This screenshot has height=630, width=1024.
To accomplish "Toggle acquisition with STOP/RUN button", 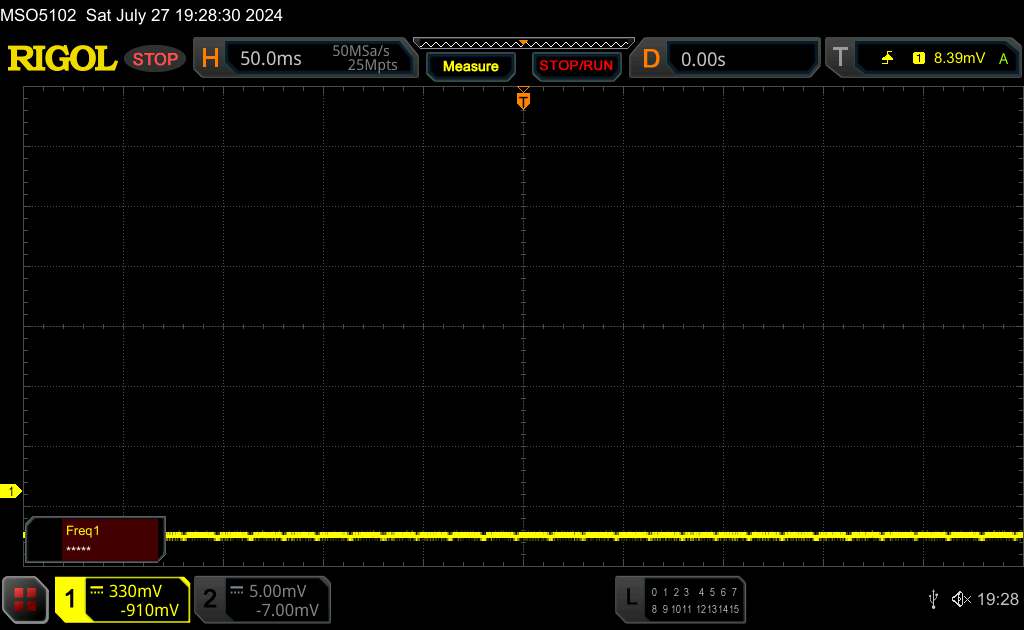I will point(576,66).
